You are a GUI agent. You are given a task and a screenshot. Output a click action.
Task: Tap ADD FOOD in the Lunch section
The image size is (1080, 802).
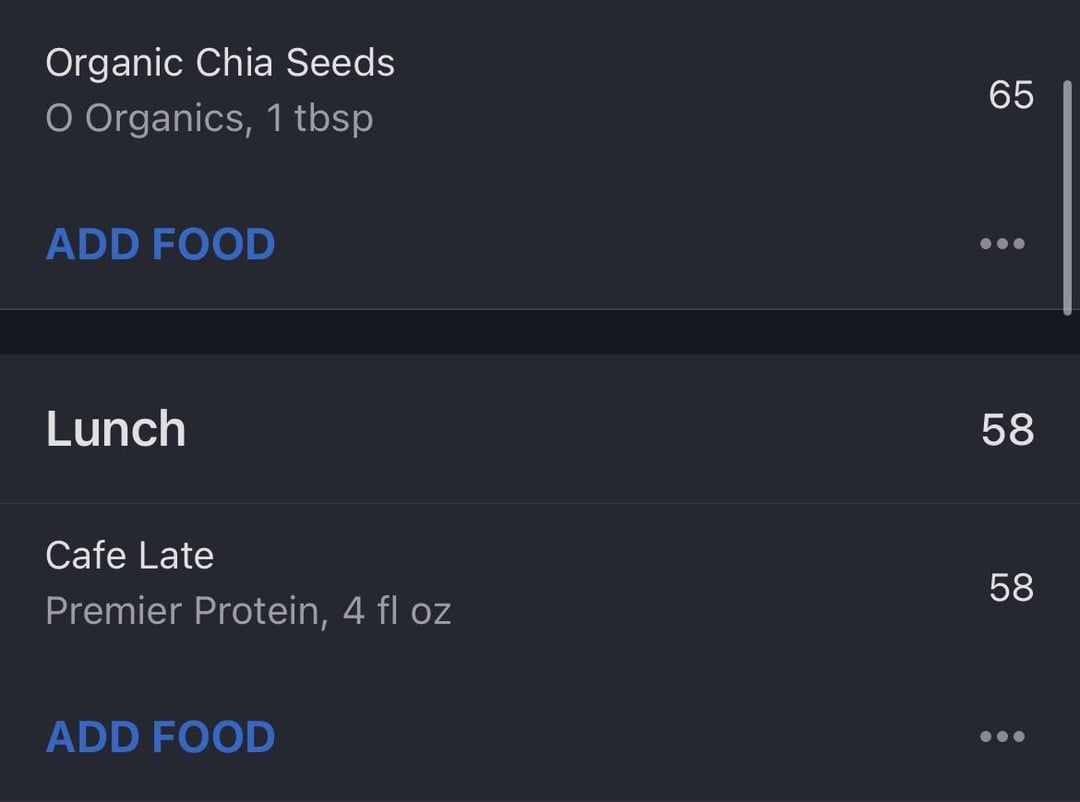coord(160,737)
